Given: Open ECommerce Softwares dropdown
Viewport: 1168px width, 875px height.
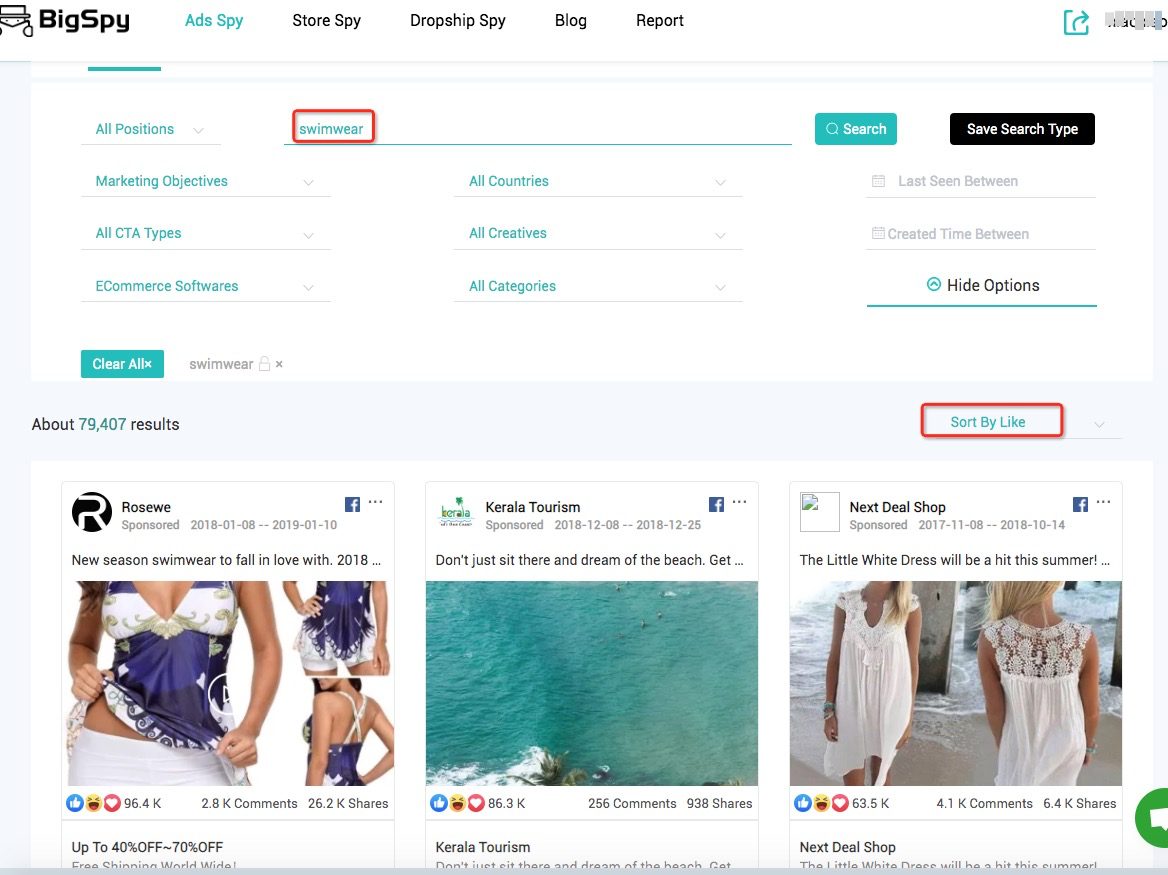Looking at the screenshot, I should click(205, 286).
